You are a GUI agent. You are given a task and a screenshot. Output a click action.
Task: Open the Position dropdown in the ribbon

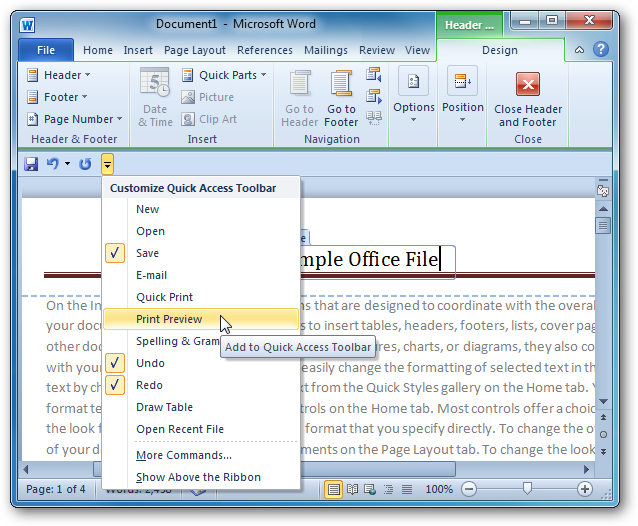point(463,94)
